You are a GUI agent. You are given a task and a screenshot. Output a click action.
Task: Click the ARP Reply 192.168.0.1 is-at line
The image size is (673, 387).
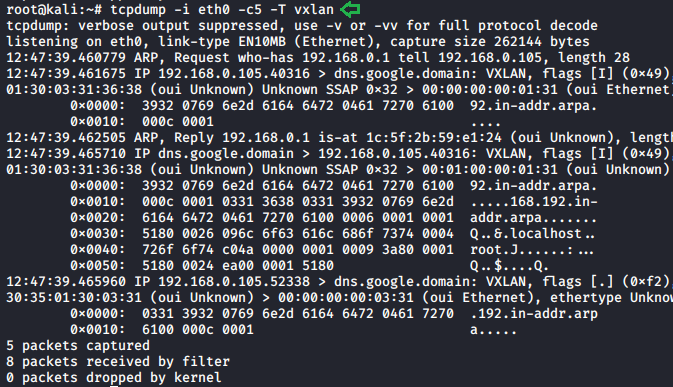(x=339, y=137)
